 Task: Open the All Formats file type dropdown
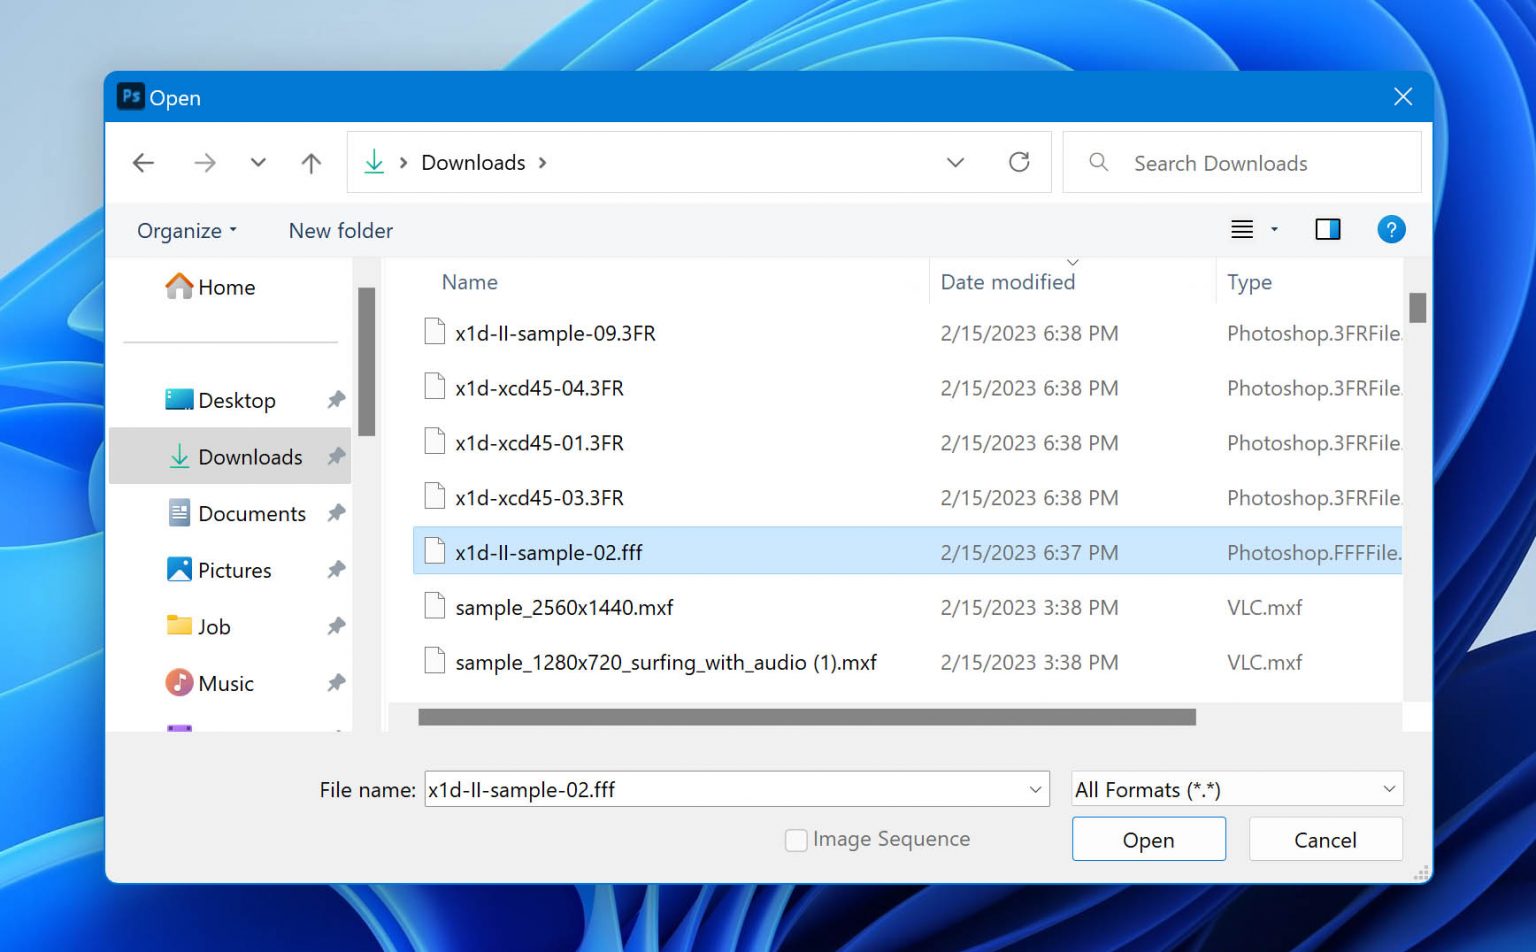(x=1236, y=789)
